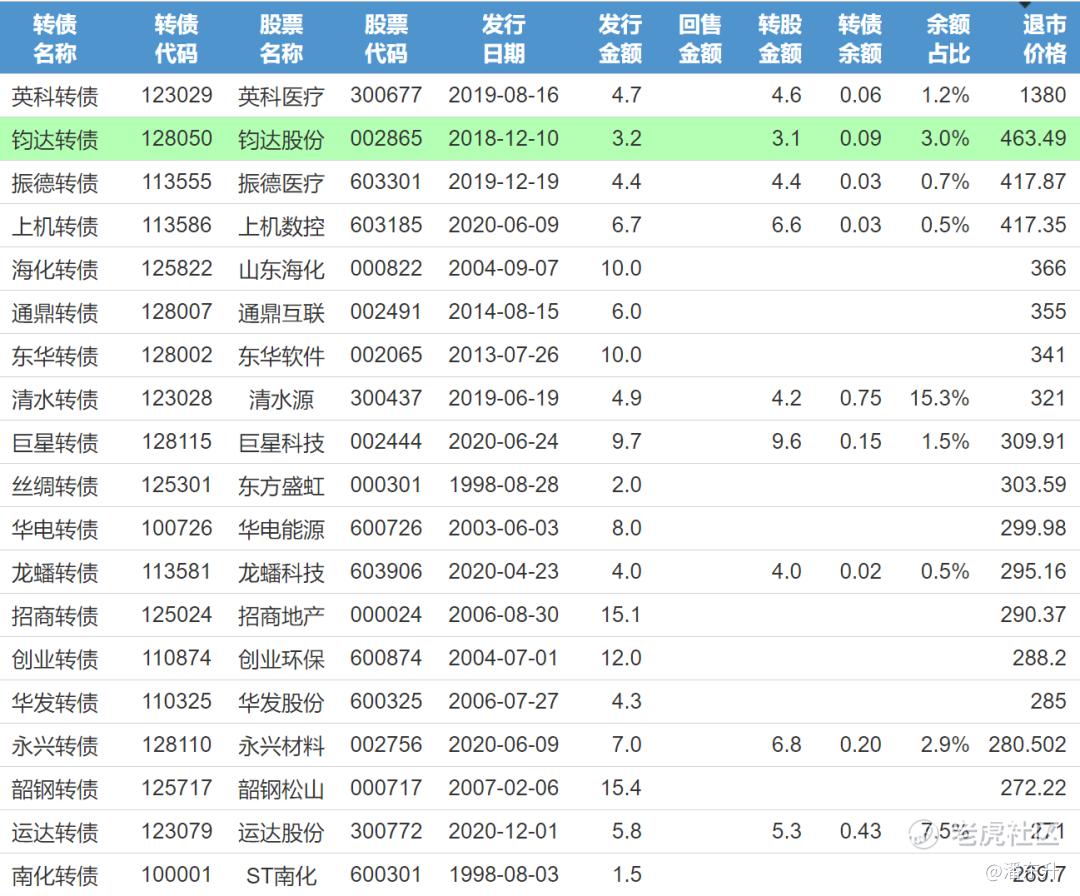Click stock code 002491

click(386, 312)
